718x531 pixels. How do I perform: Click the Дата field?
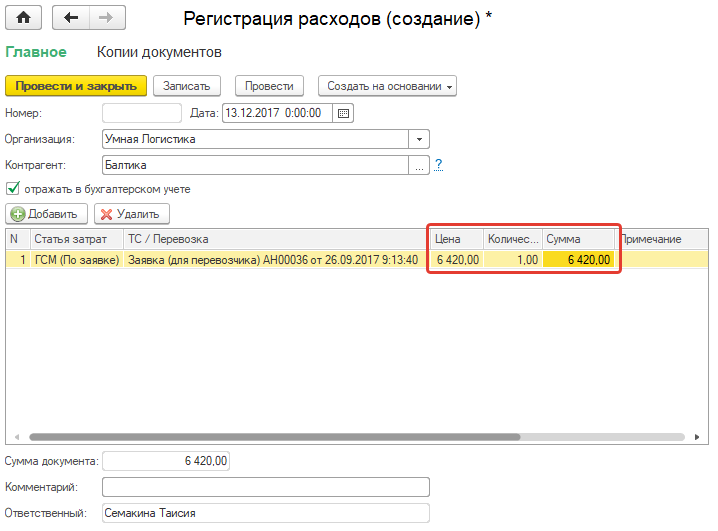point(277,113)
